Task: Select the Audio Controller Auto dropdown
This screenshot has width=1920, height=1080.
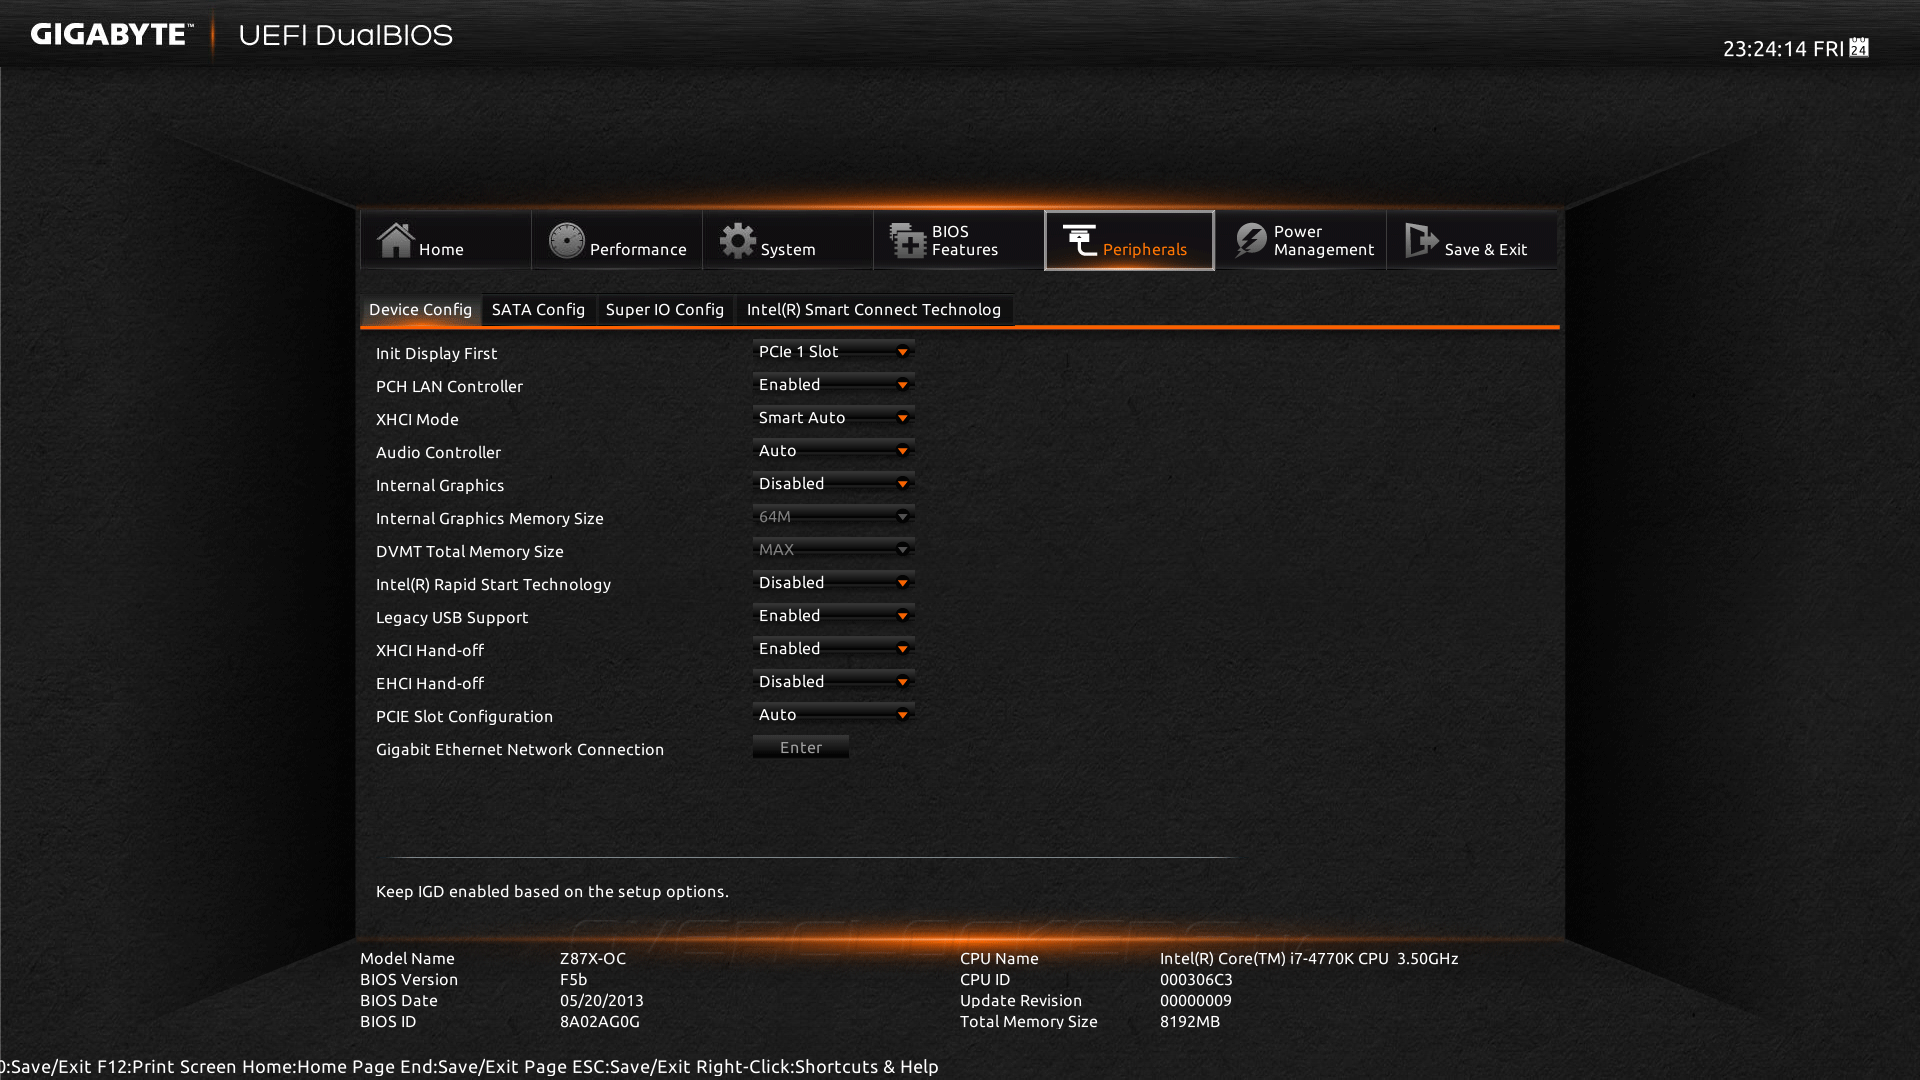Action: (x=833, y=451)
